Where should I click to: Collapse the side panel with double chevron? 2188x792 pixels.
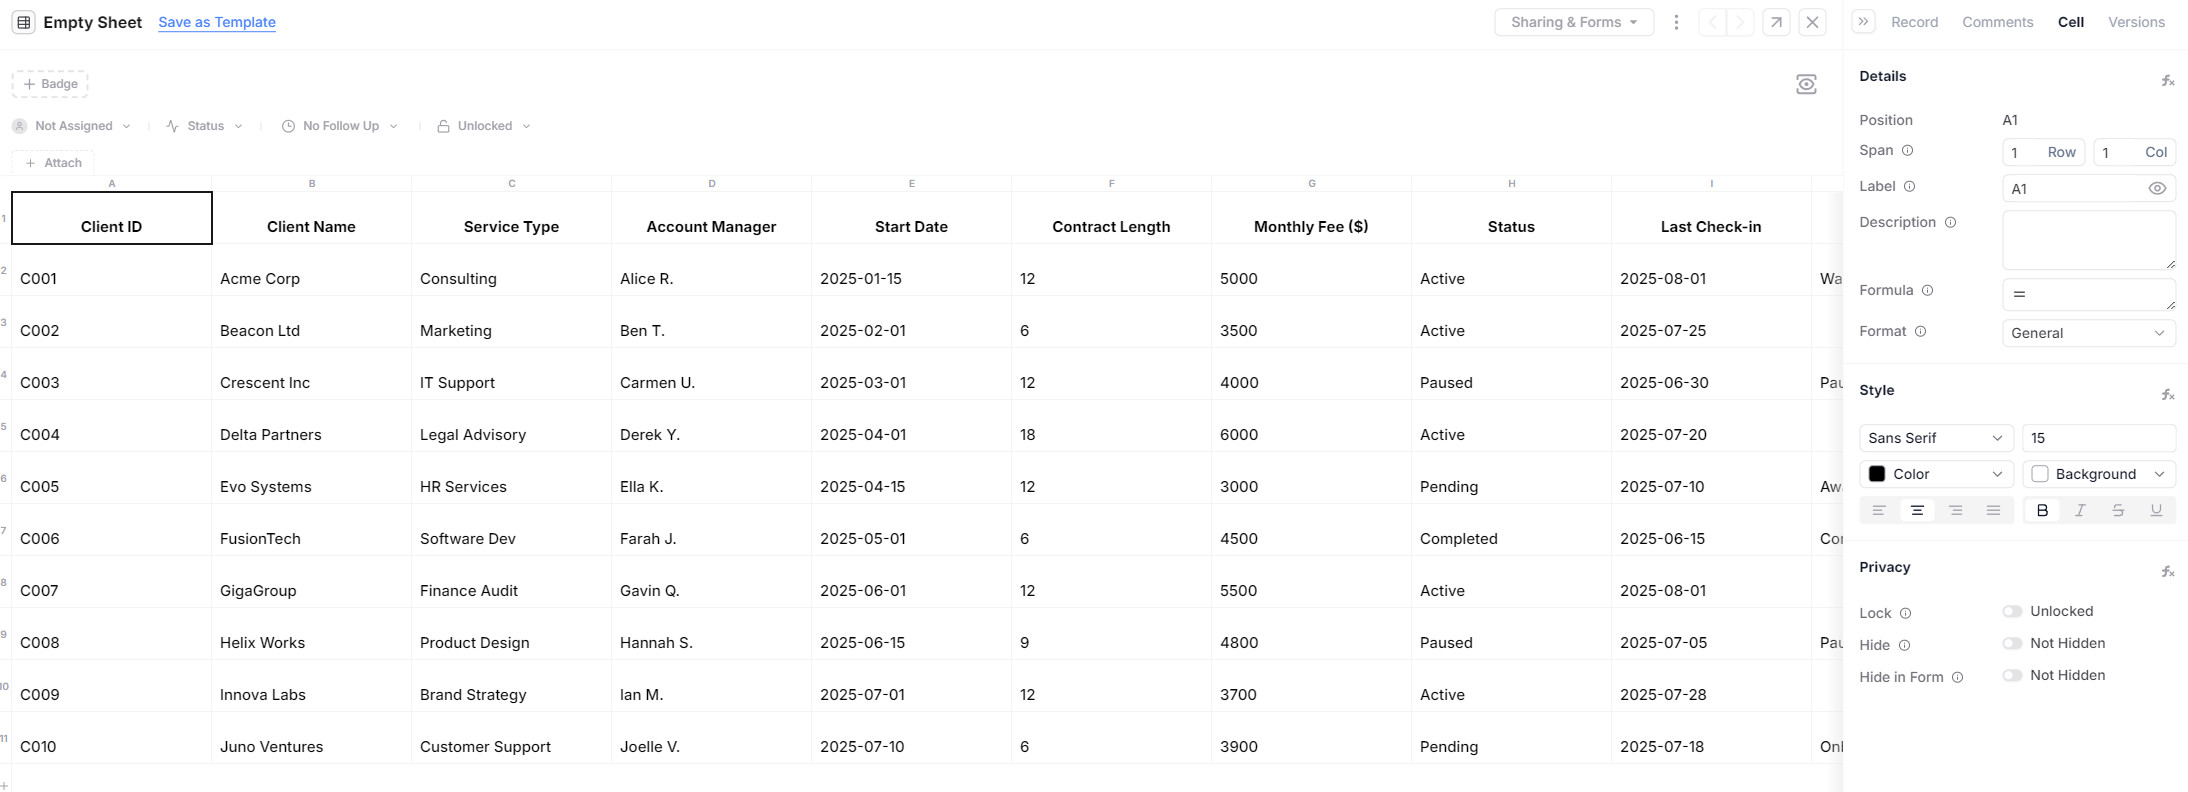point(1863,22)
